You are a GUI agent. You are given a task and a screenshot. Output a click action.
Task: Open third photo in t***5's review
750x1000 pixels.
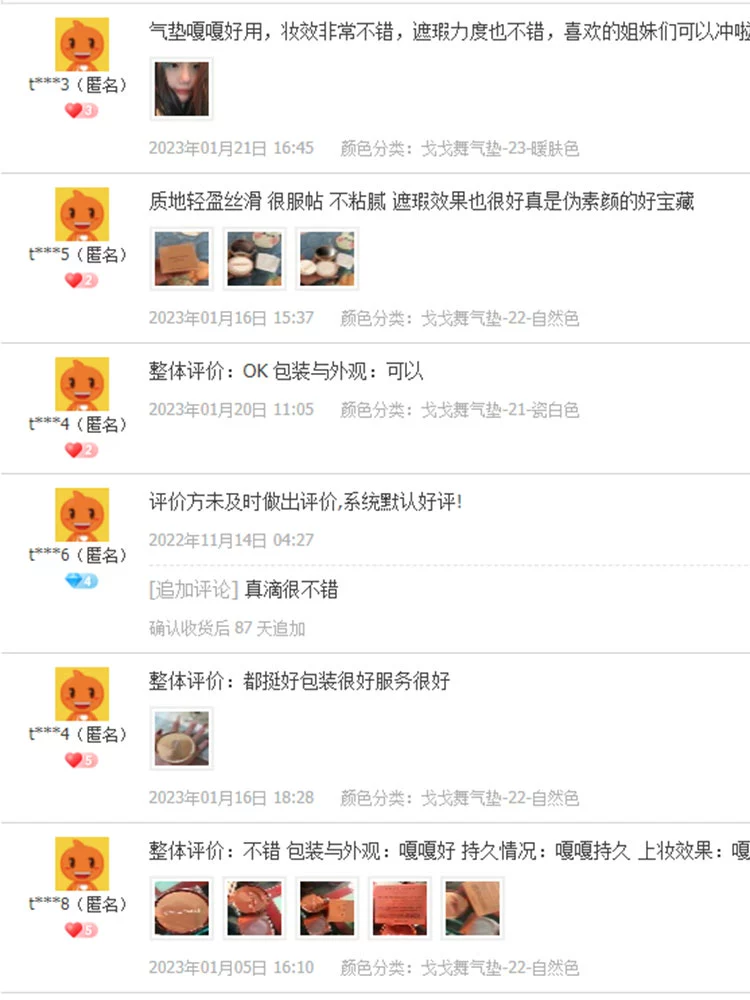[x=327, y=258]
